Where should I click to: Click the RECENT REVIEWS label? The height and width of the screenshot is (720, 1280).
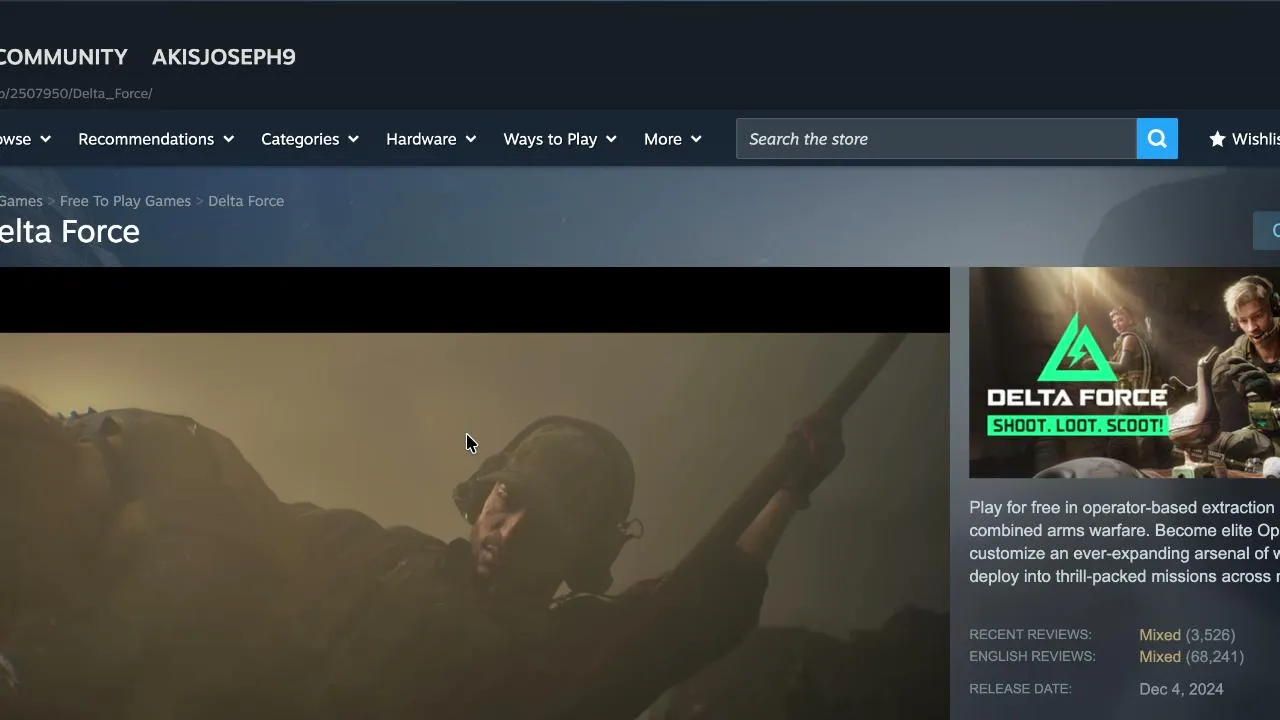coord(1030,635)
